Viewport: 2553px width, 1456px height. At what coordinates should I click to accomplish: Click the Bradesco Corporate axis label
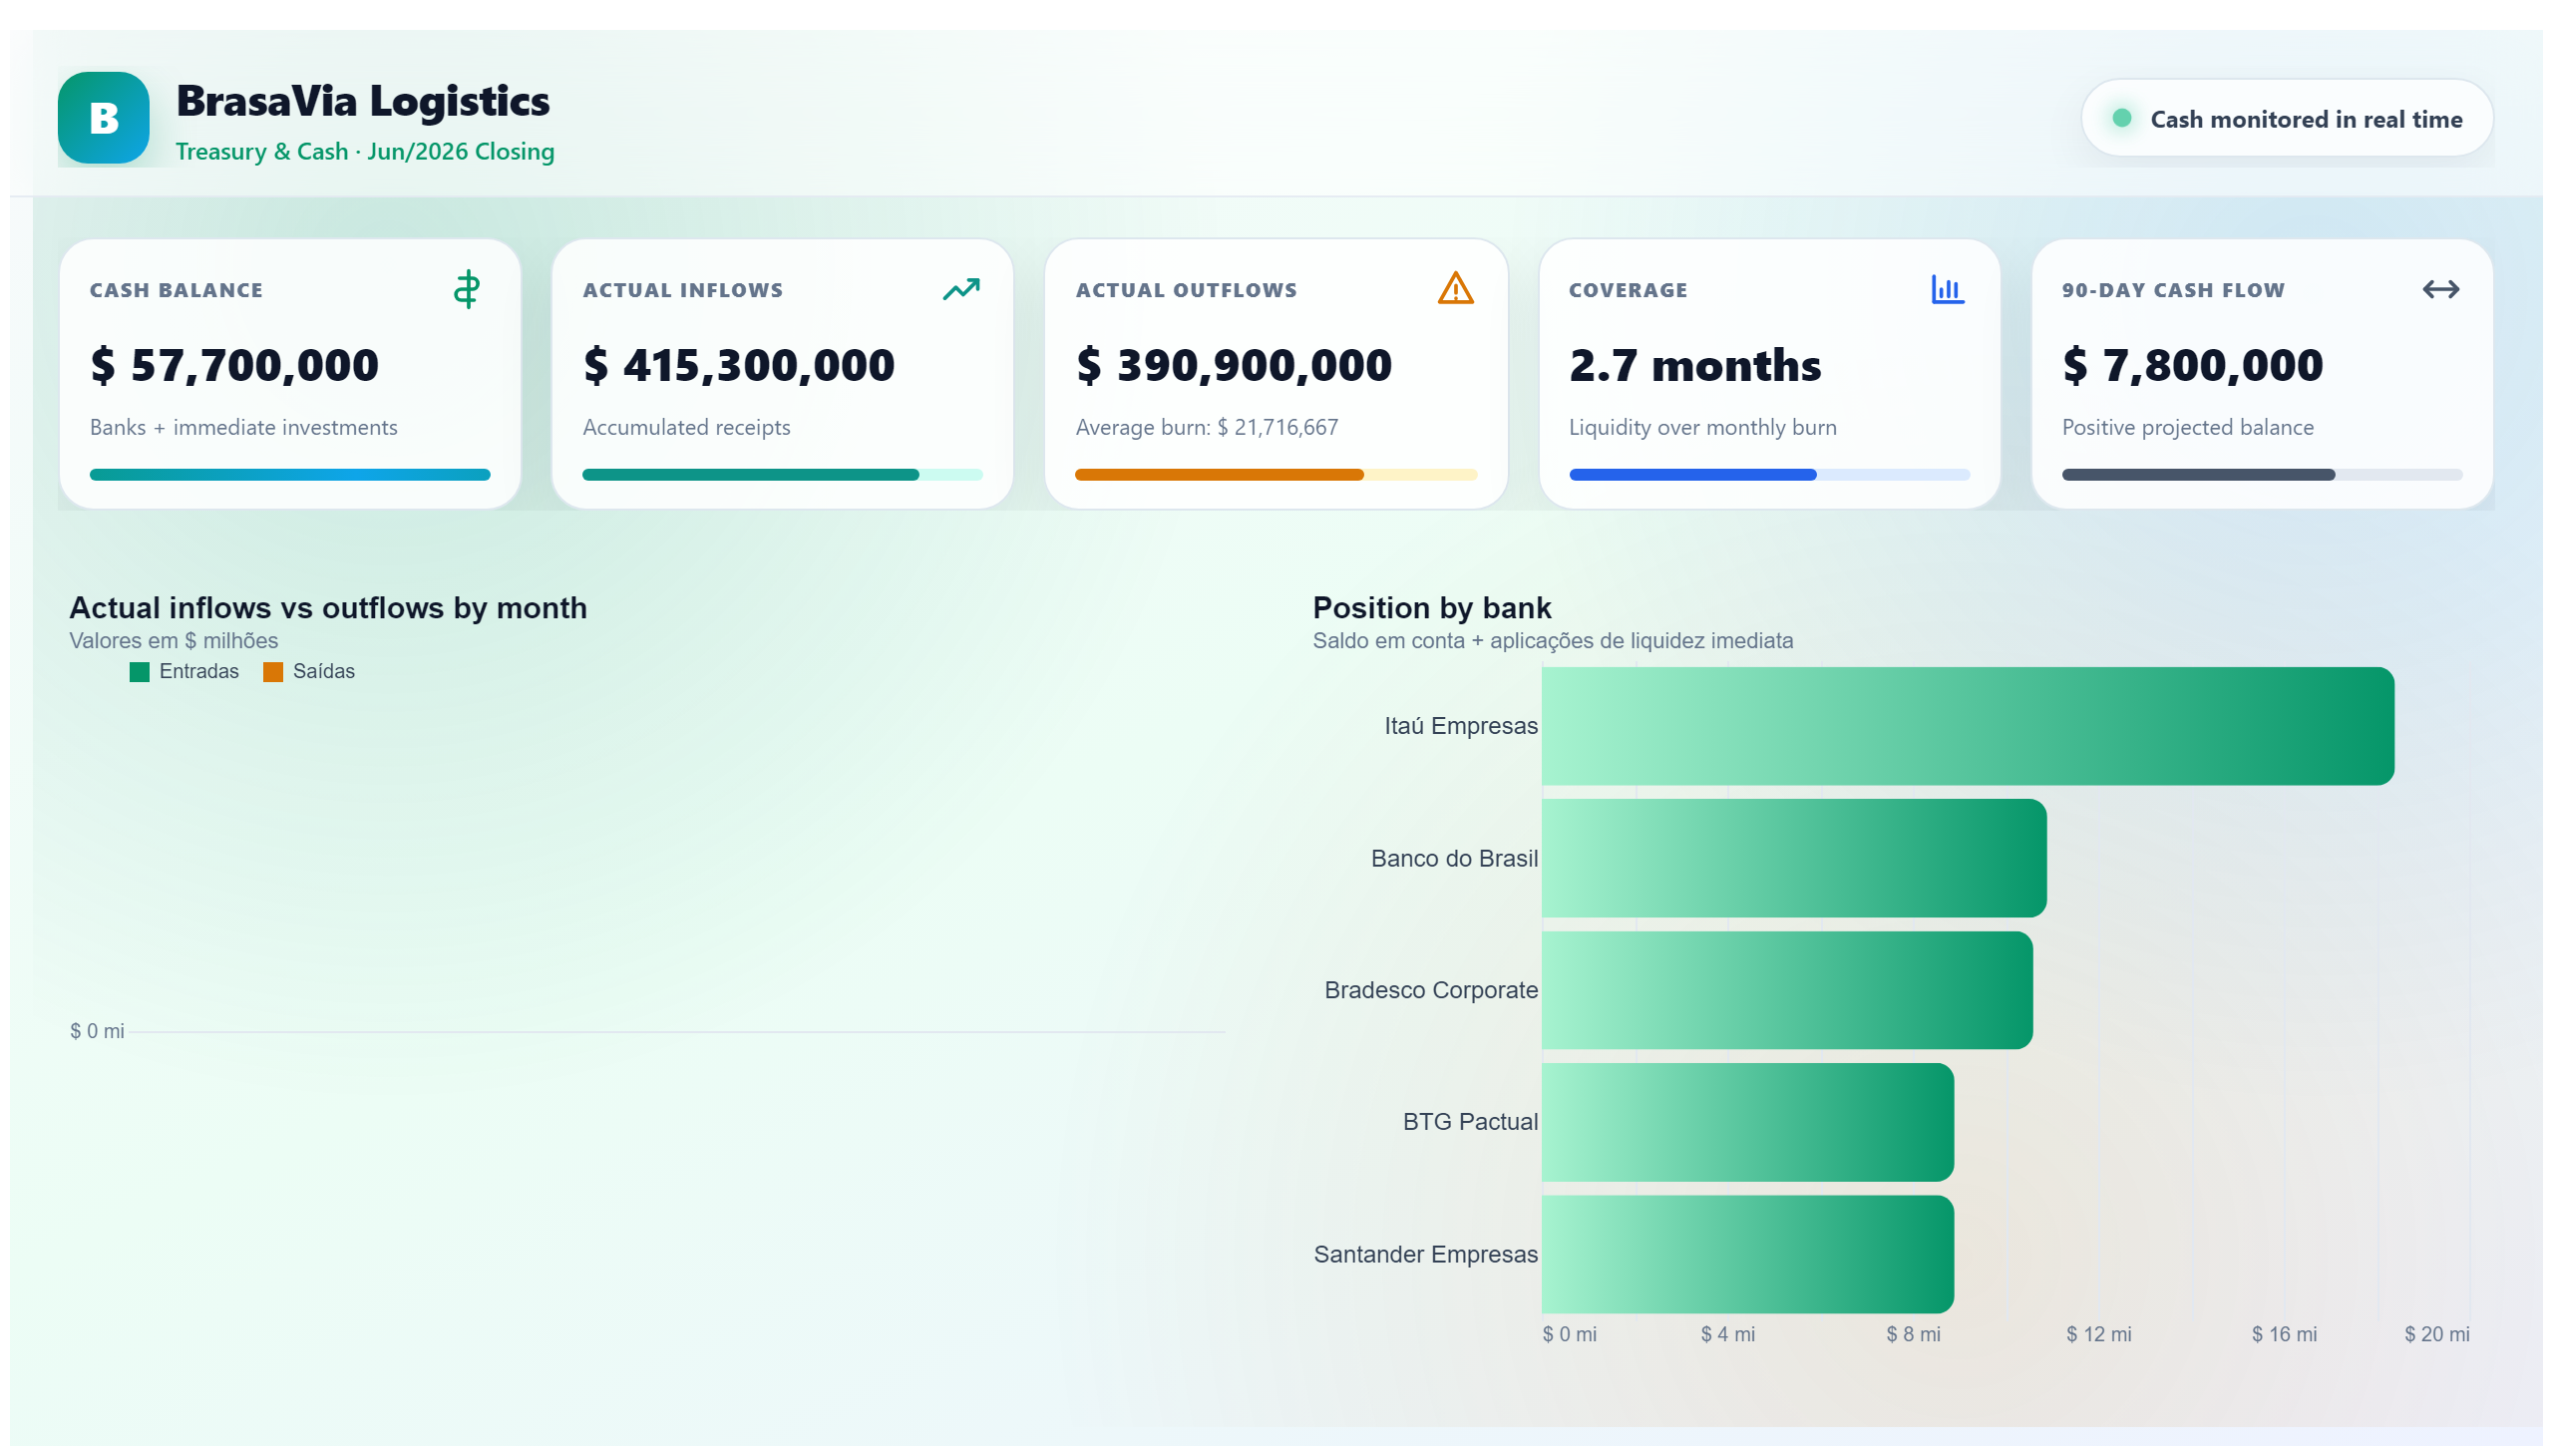1431,990
